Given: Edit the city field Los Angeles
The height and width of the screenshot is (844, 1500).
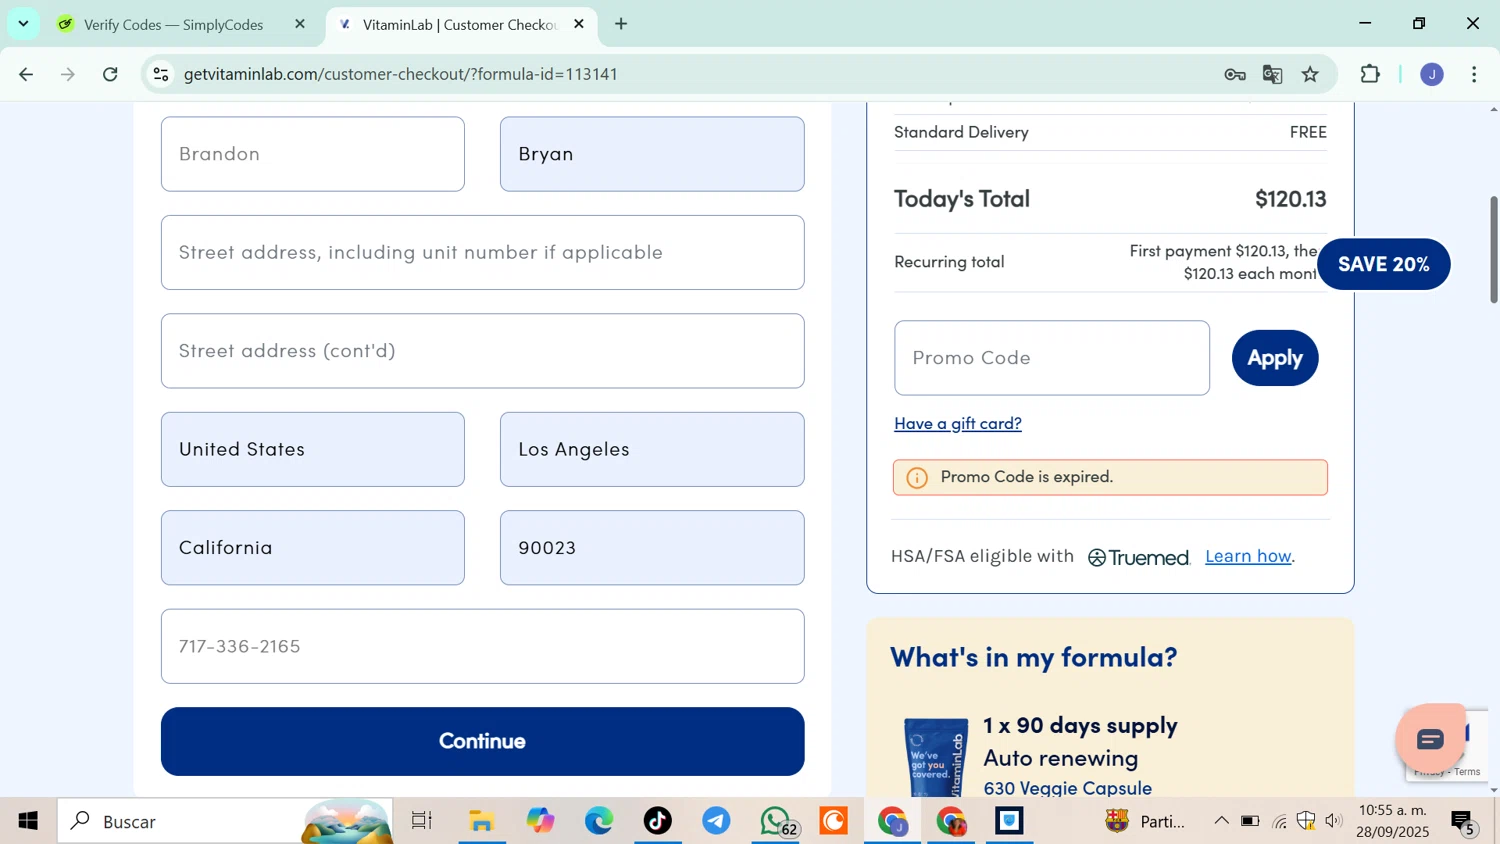Looking at the screenshot, I should point(652,449).
